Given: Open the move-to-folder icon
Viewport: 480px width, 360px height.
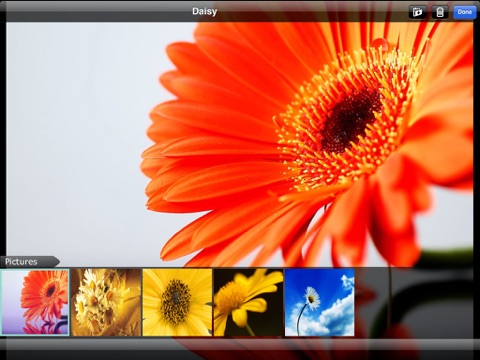Looking at the screenshot, I should pyautogui.click(x=418, y=12).
